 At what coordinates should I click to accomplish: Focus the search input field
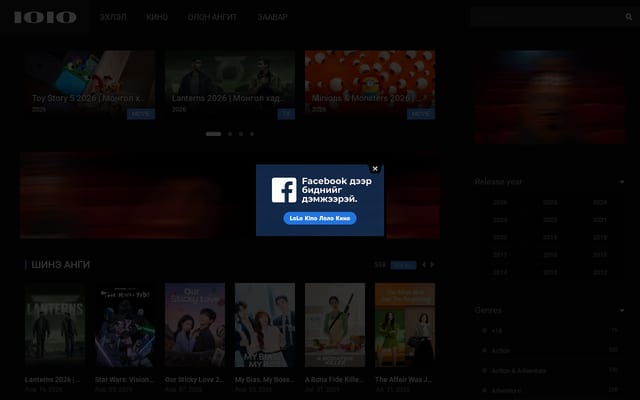coord(547,17)
